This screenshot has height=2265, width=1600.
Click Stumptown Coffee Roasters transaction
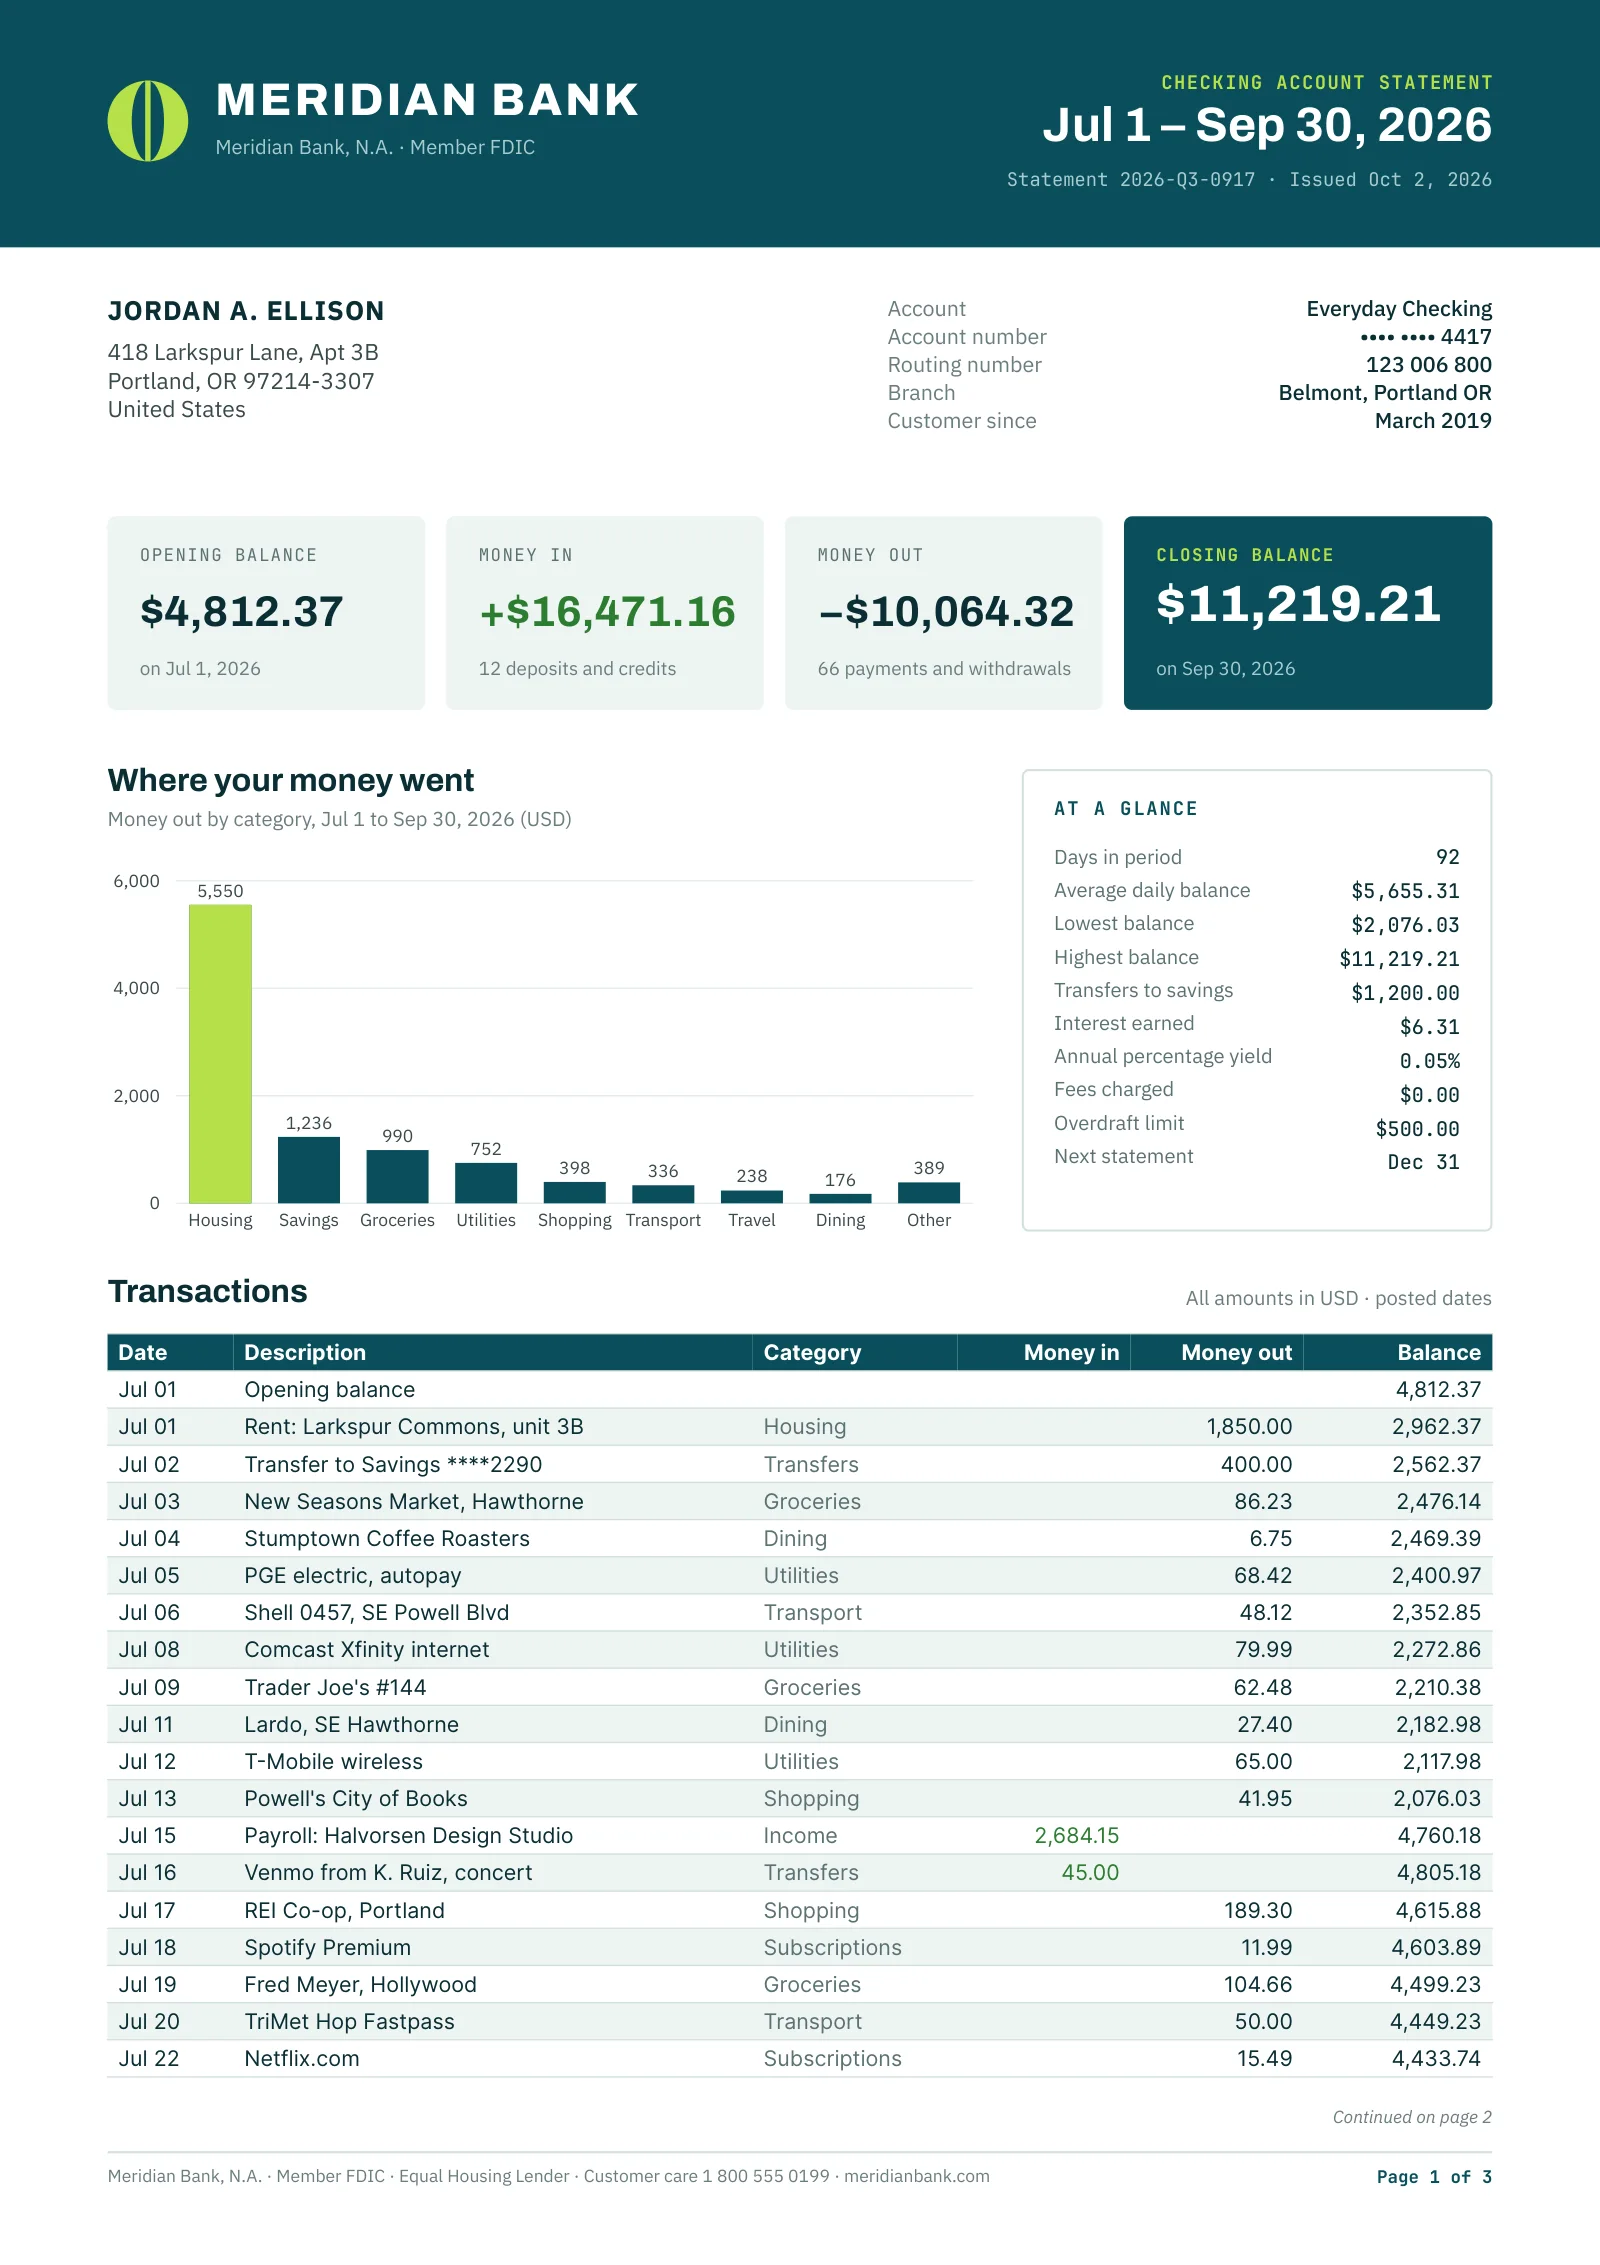800,1538
